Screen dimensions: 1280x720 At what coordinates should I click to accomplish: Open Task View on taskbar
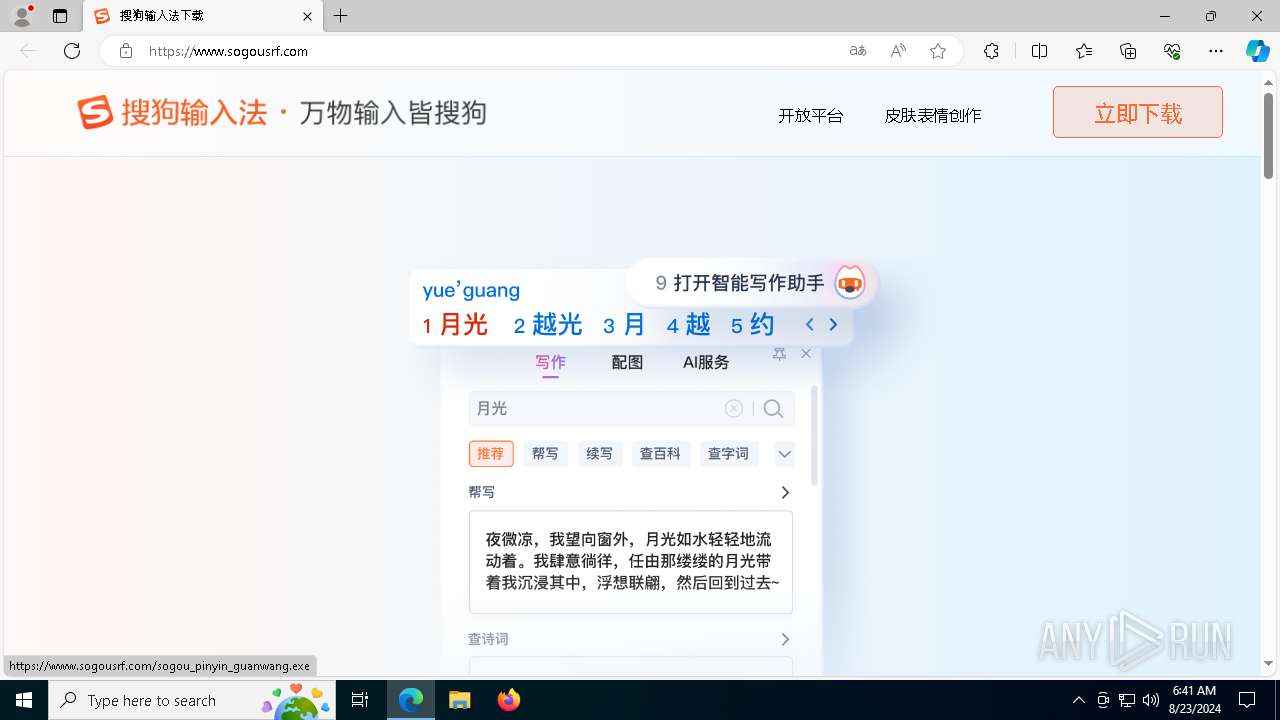360,700
